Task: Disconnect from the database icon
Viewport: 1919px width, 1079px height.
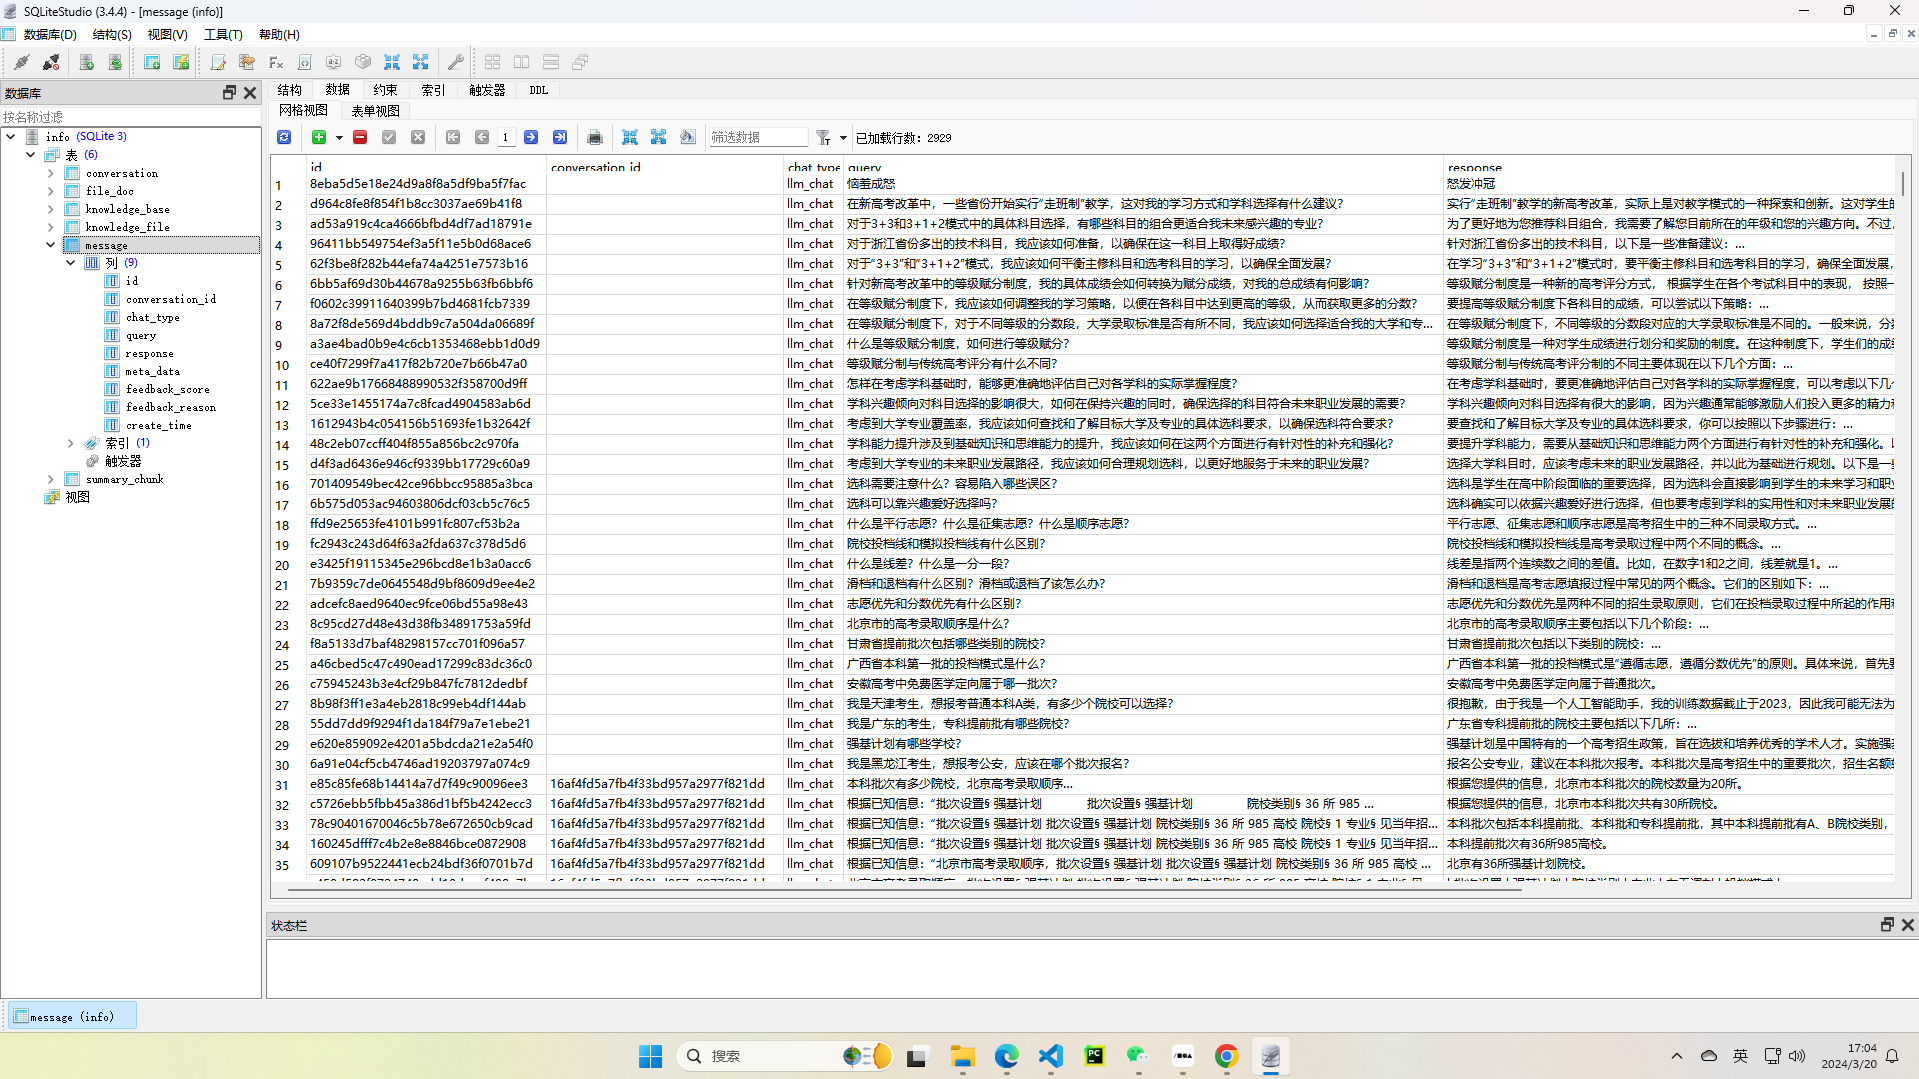Action: (50, 62)
